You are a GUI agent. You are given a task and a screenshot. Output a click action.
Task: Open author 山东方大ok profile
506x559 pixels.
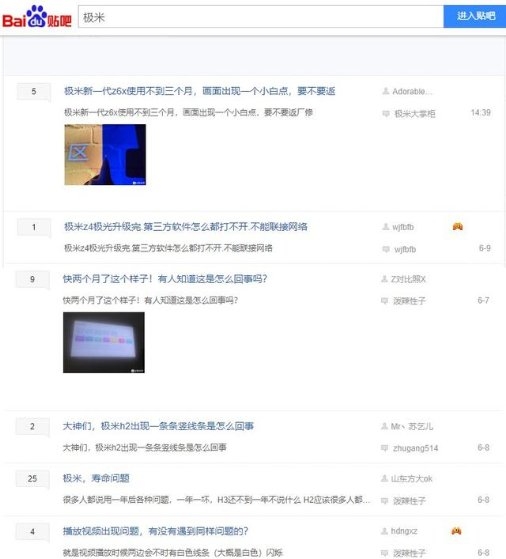coord(412,479)
